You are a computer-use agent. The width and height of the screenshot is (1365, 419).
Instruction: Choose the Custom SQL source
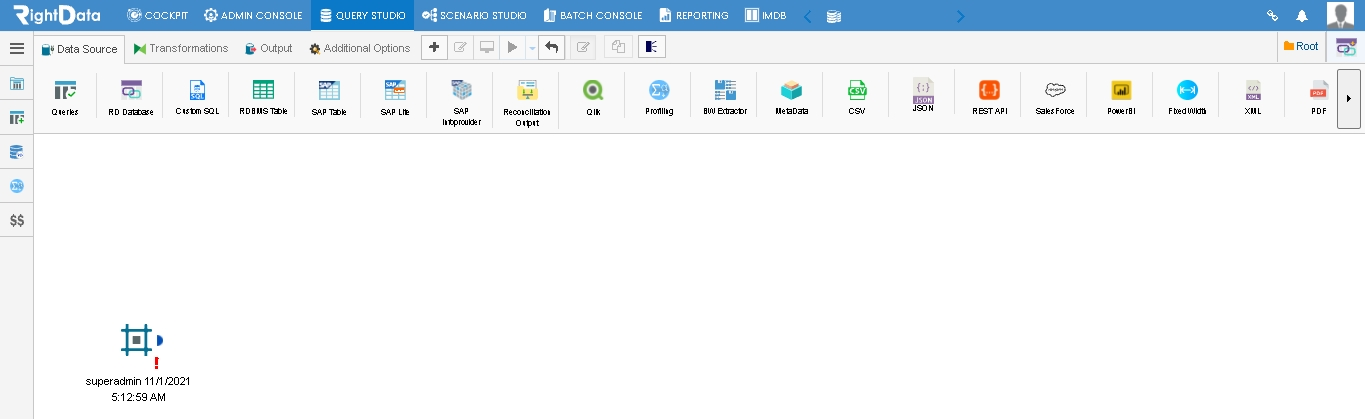(x=197, y=98)
